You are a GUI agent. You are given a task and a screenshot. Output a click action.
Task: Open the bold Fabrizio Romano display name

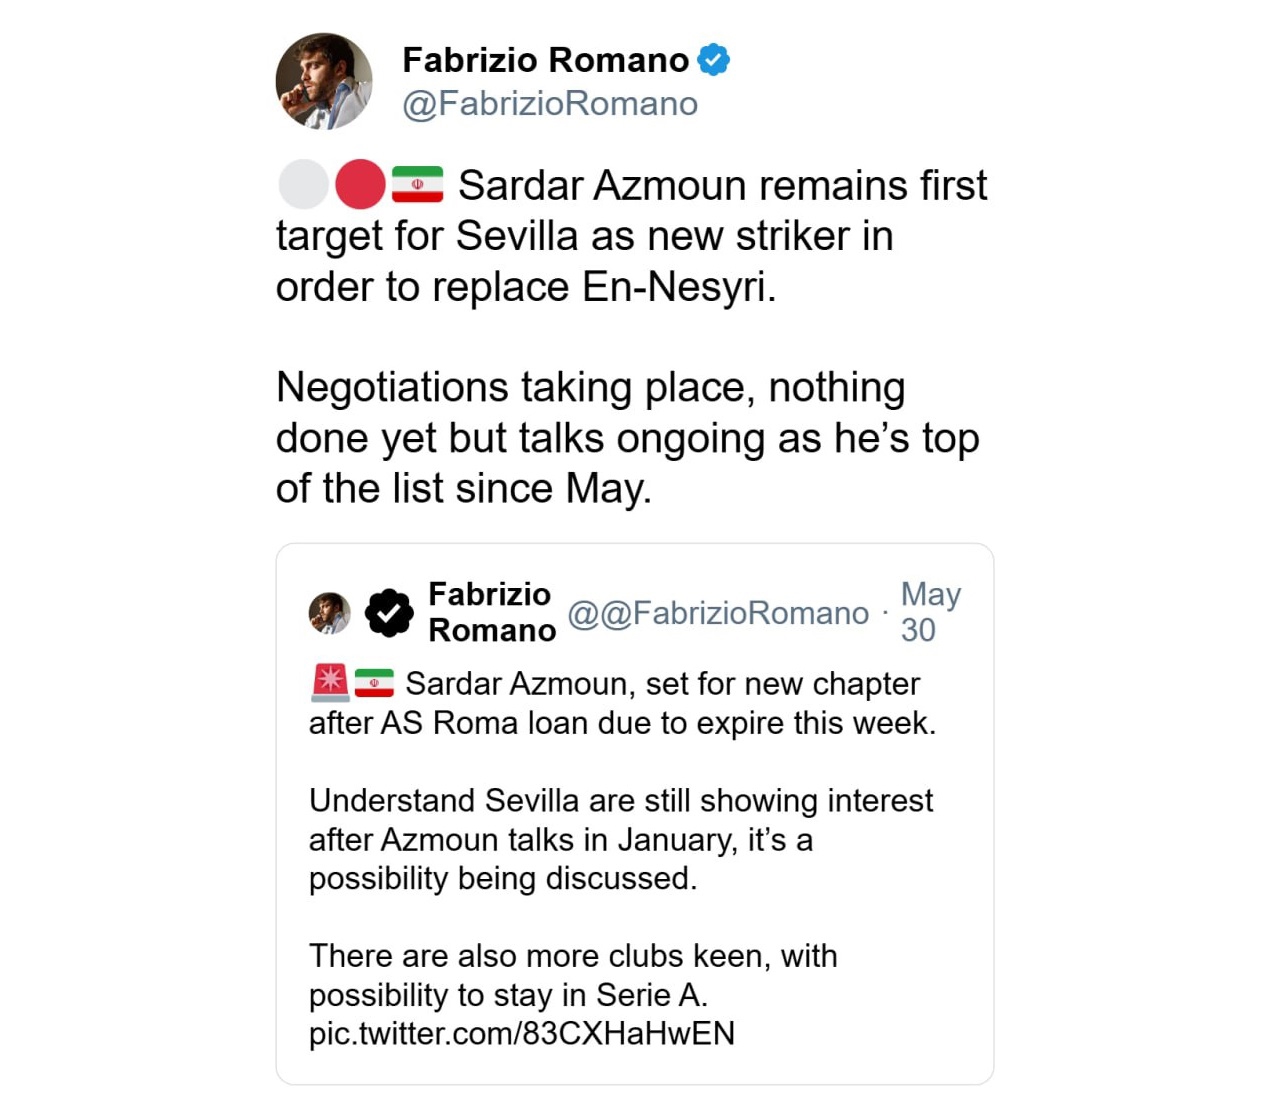(545, 60)
